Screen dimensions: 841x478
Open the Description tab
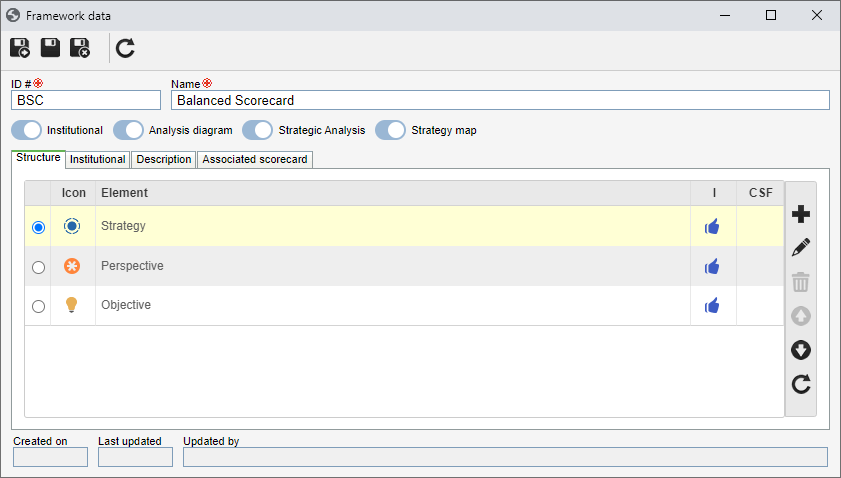pyautogui.click(x=164, y=159)
